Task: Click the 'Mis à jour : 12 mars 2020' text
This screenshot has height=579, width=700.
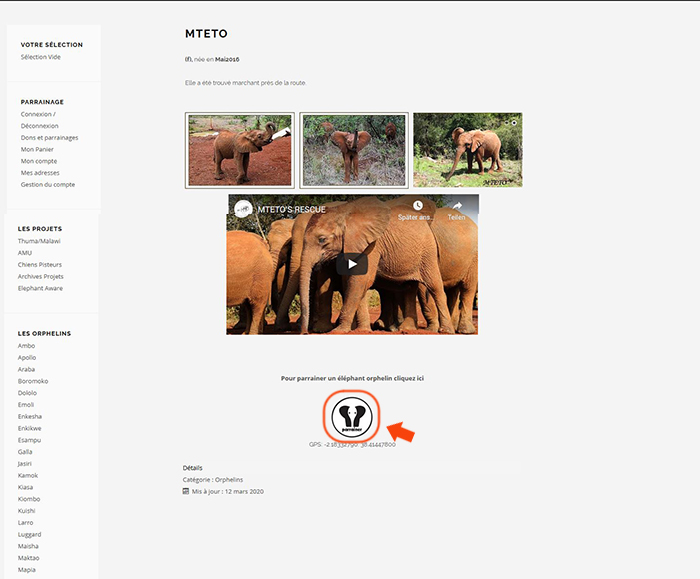Action: 228,492
